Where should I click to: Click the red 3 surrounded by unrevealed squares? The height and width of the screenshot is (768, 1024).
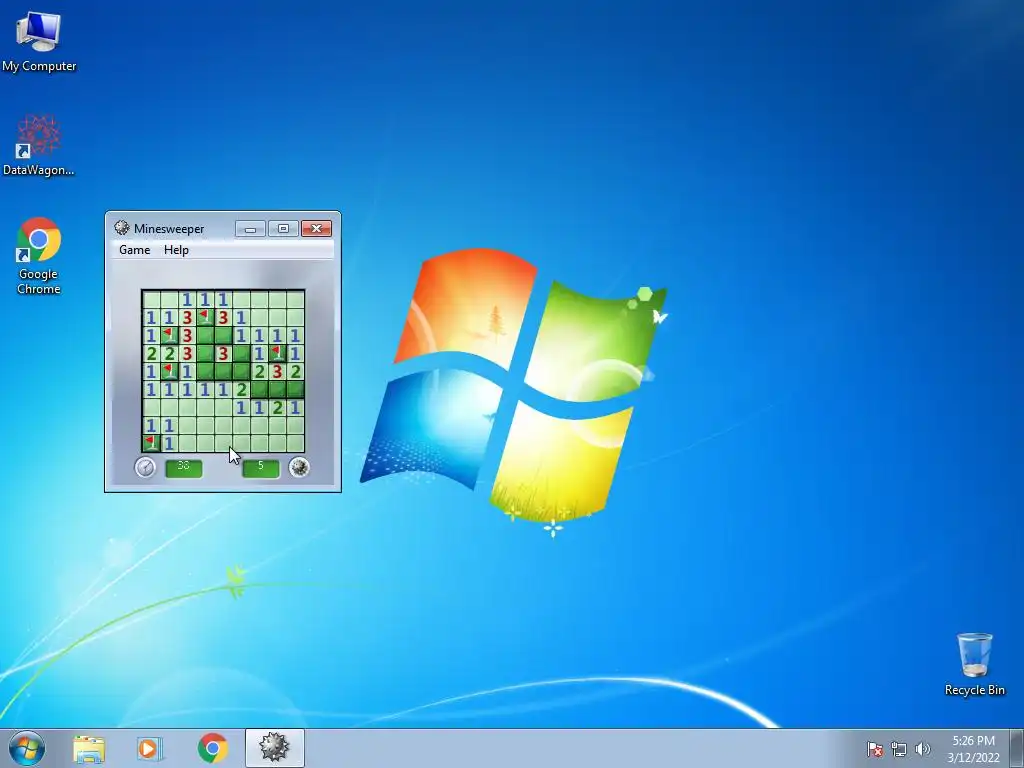[x=223, y=354]
